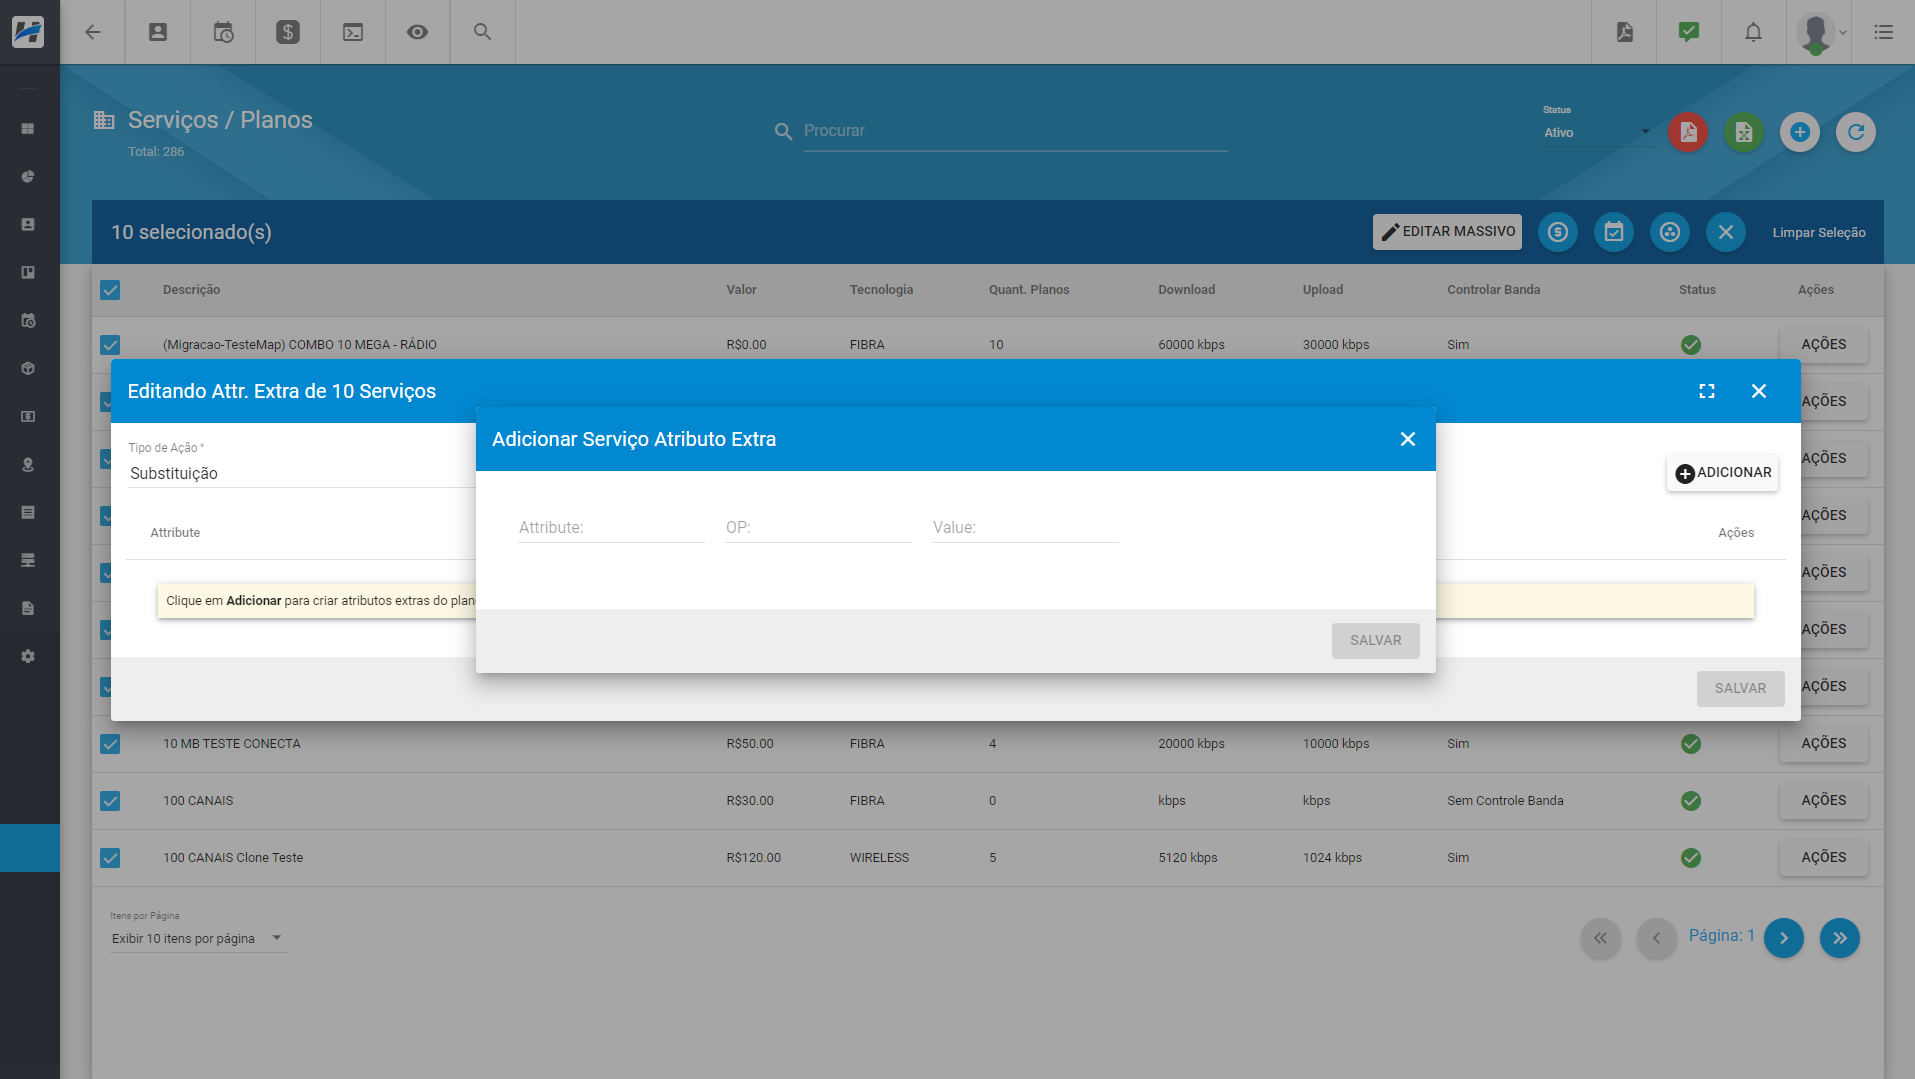
Task: Click Limpar Seleção link
Action: 1819,232
